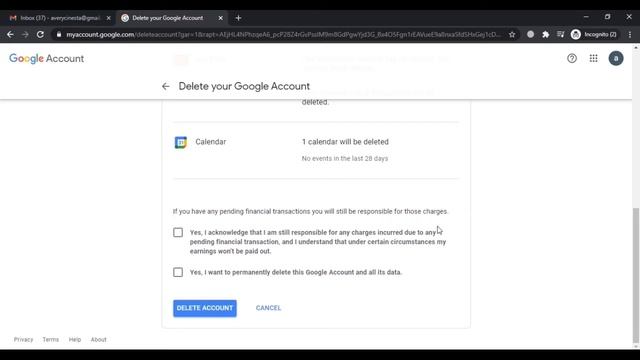This screenshot has width=640, height=360.
Task: Reload the page with the refresh icon
Action: click(40, 35)
